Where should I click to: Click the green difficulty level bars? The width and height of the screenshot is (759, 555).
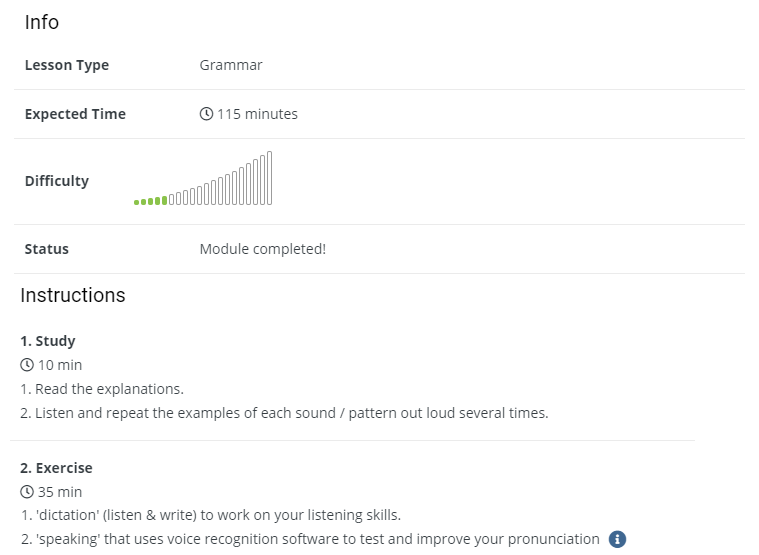point(151,201)
